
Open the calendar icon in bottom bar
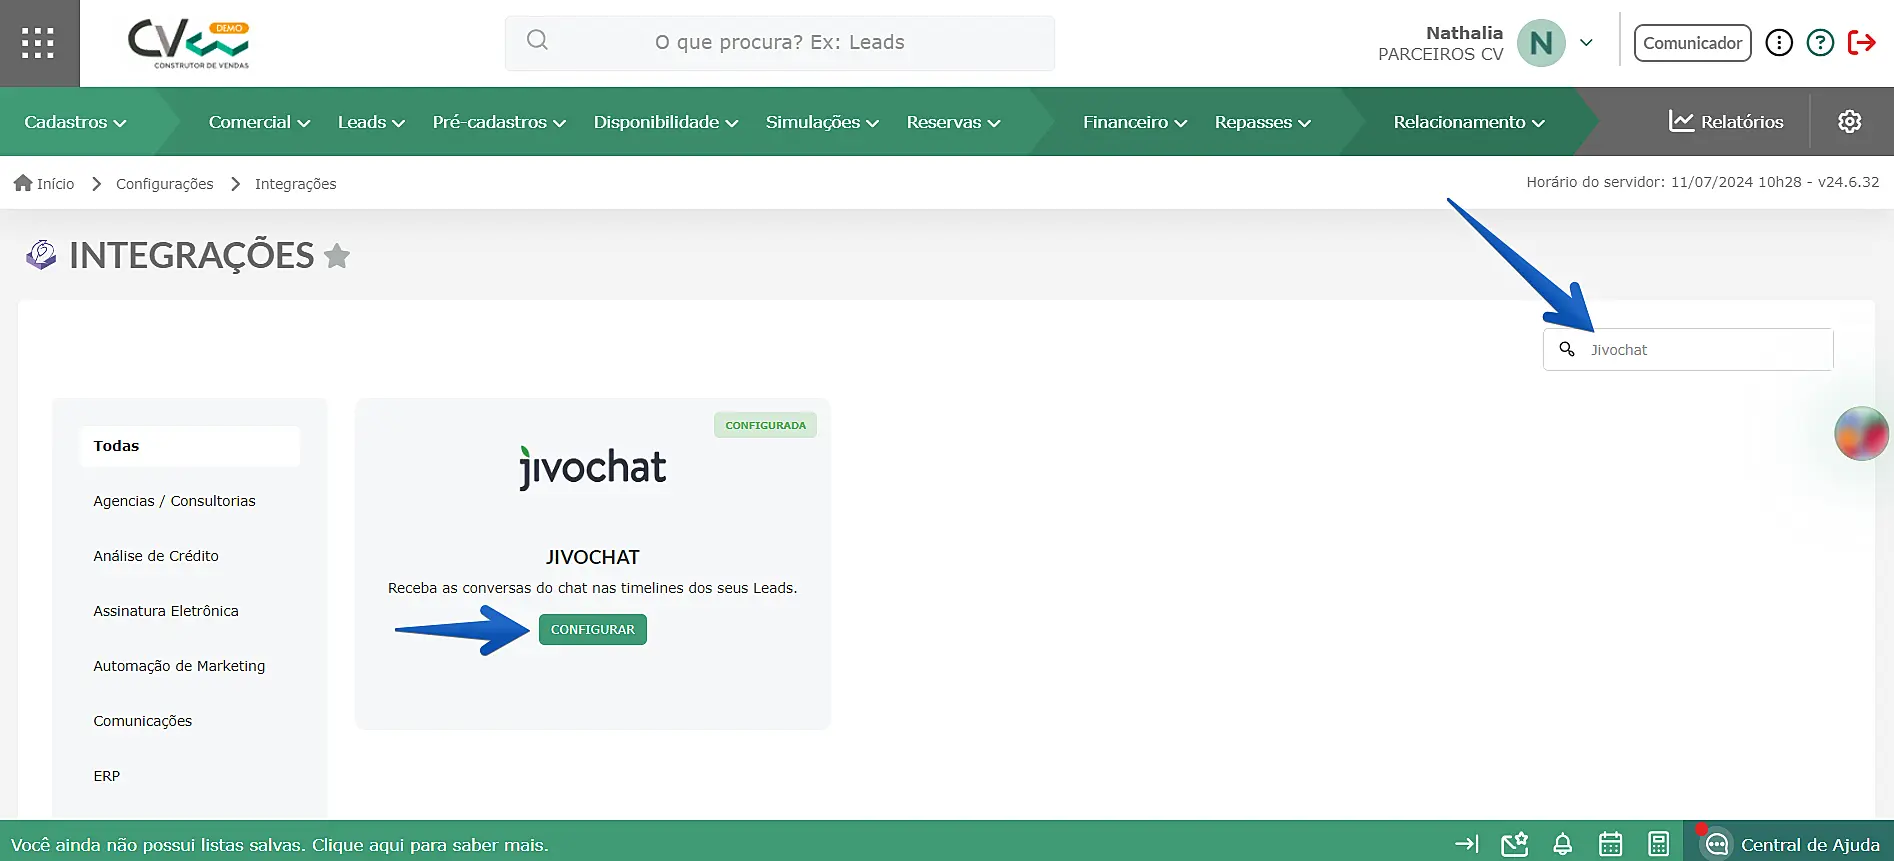[1611, 844]
